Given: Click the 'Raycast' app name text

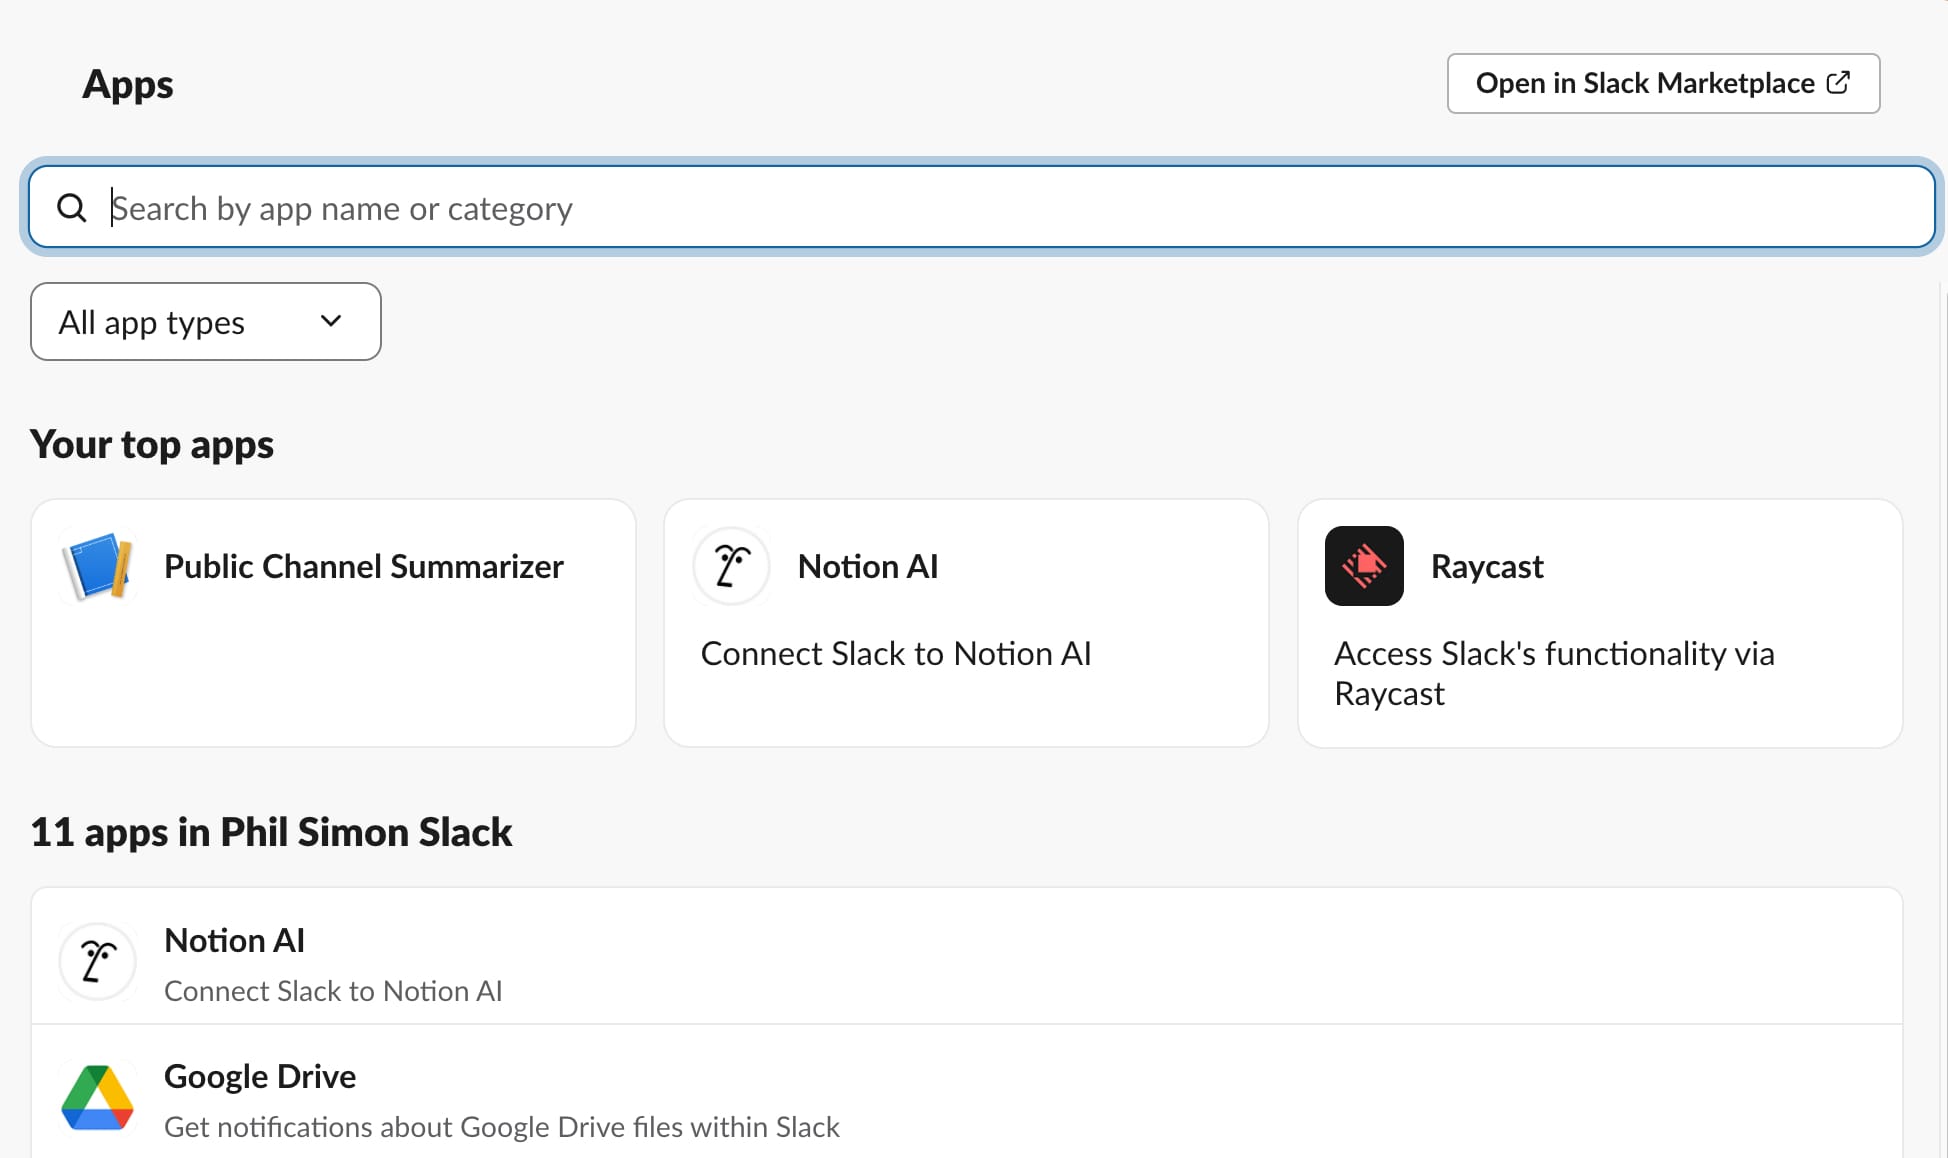Looking at the screenshot, I should click(x=1487, y=566).
